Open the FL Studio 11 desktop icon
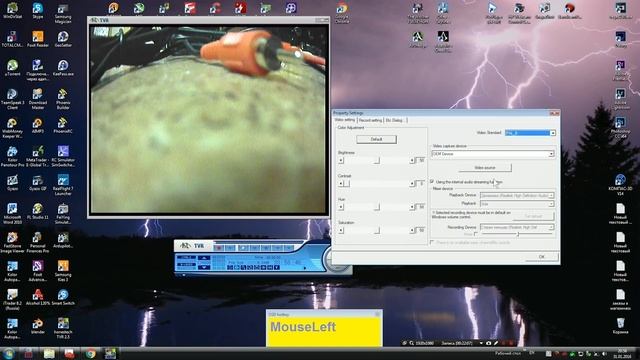The width and height of the screenshot is (640, 360). pos(38,211)
